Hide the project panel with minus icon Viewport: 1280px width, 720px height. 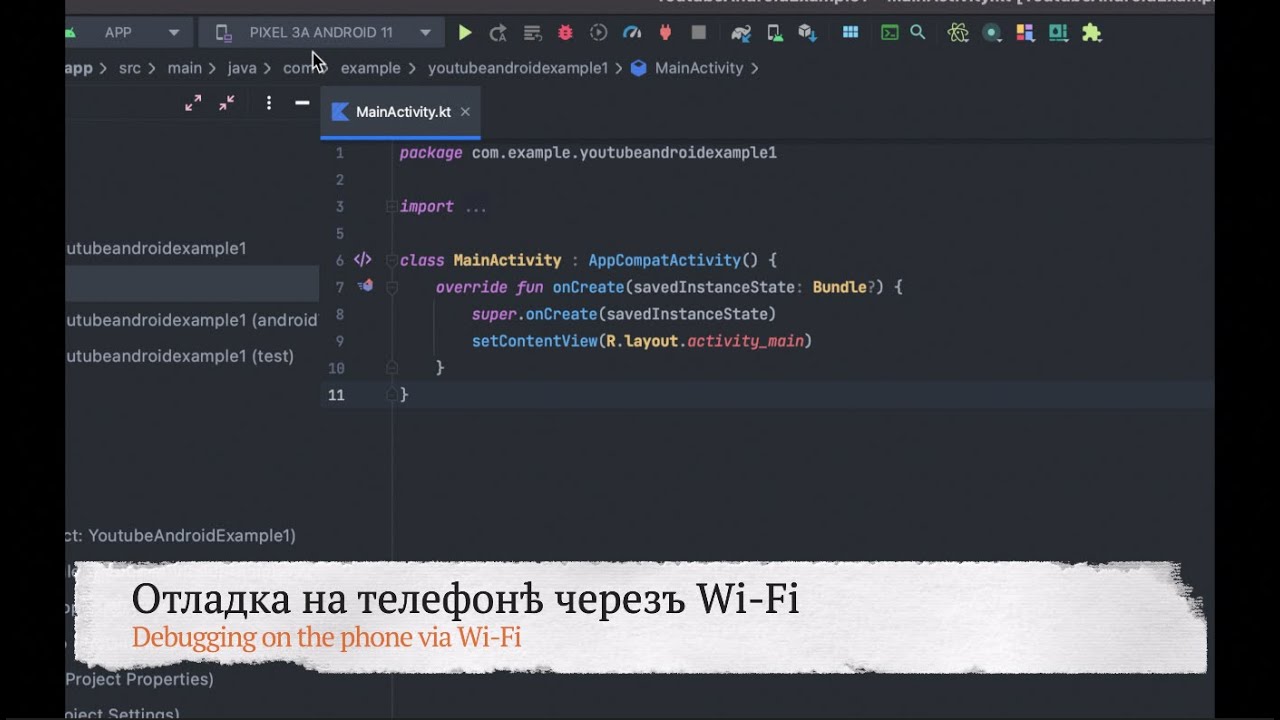click(302, 103)
